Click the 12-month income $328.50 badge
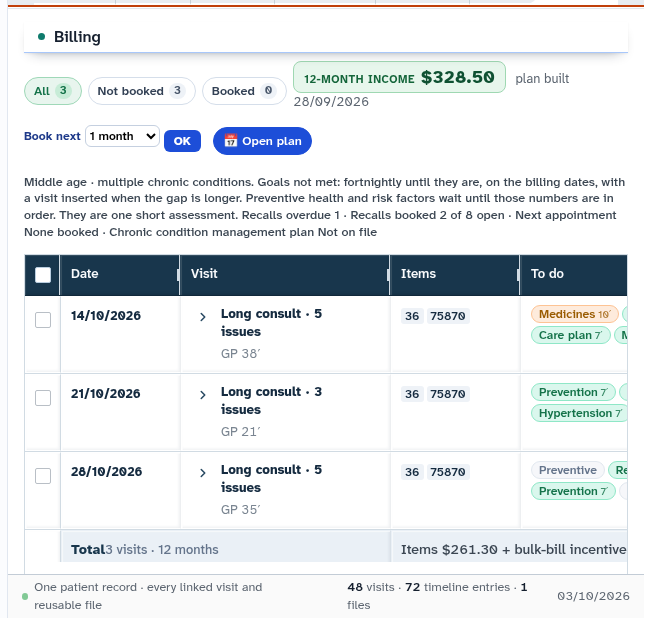Image resolution: width=652 pixels, height=618 pixels. click(x=399, y=77)
